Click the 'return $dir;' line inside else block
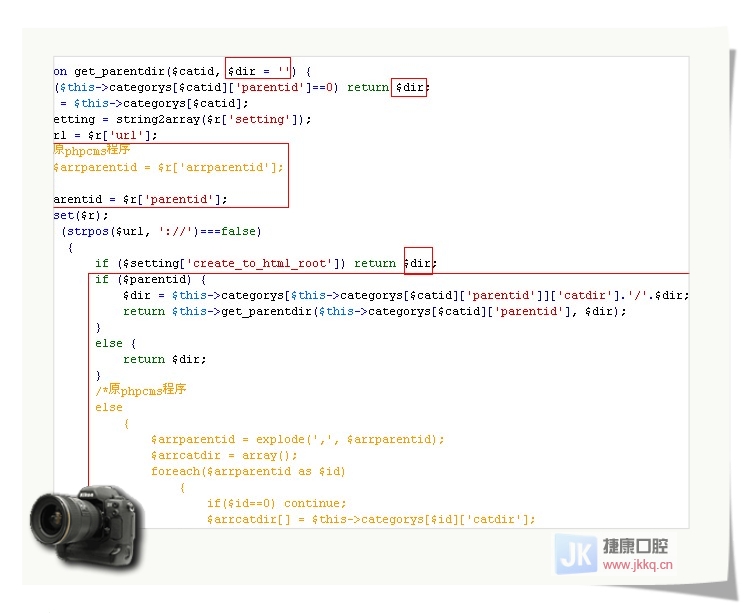Viewport: 754px width, 613px height. pyautogui.click(x=164, y=359)
